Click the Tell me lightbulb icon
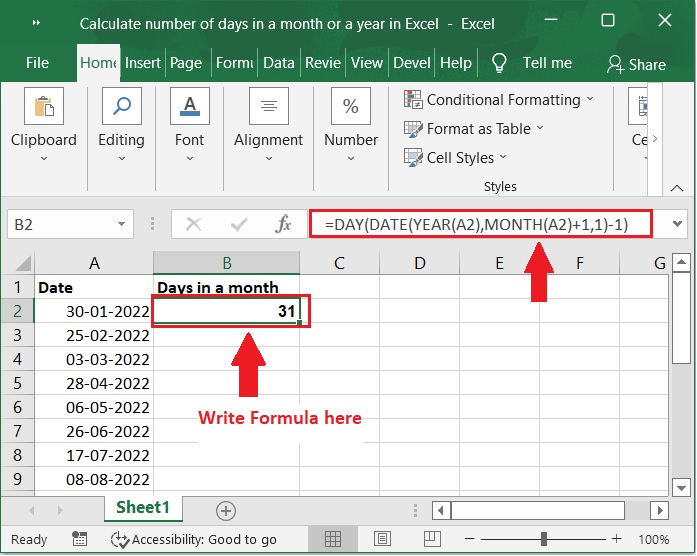Screen dimensions: 697x556 pos(500,63)
